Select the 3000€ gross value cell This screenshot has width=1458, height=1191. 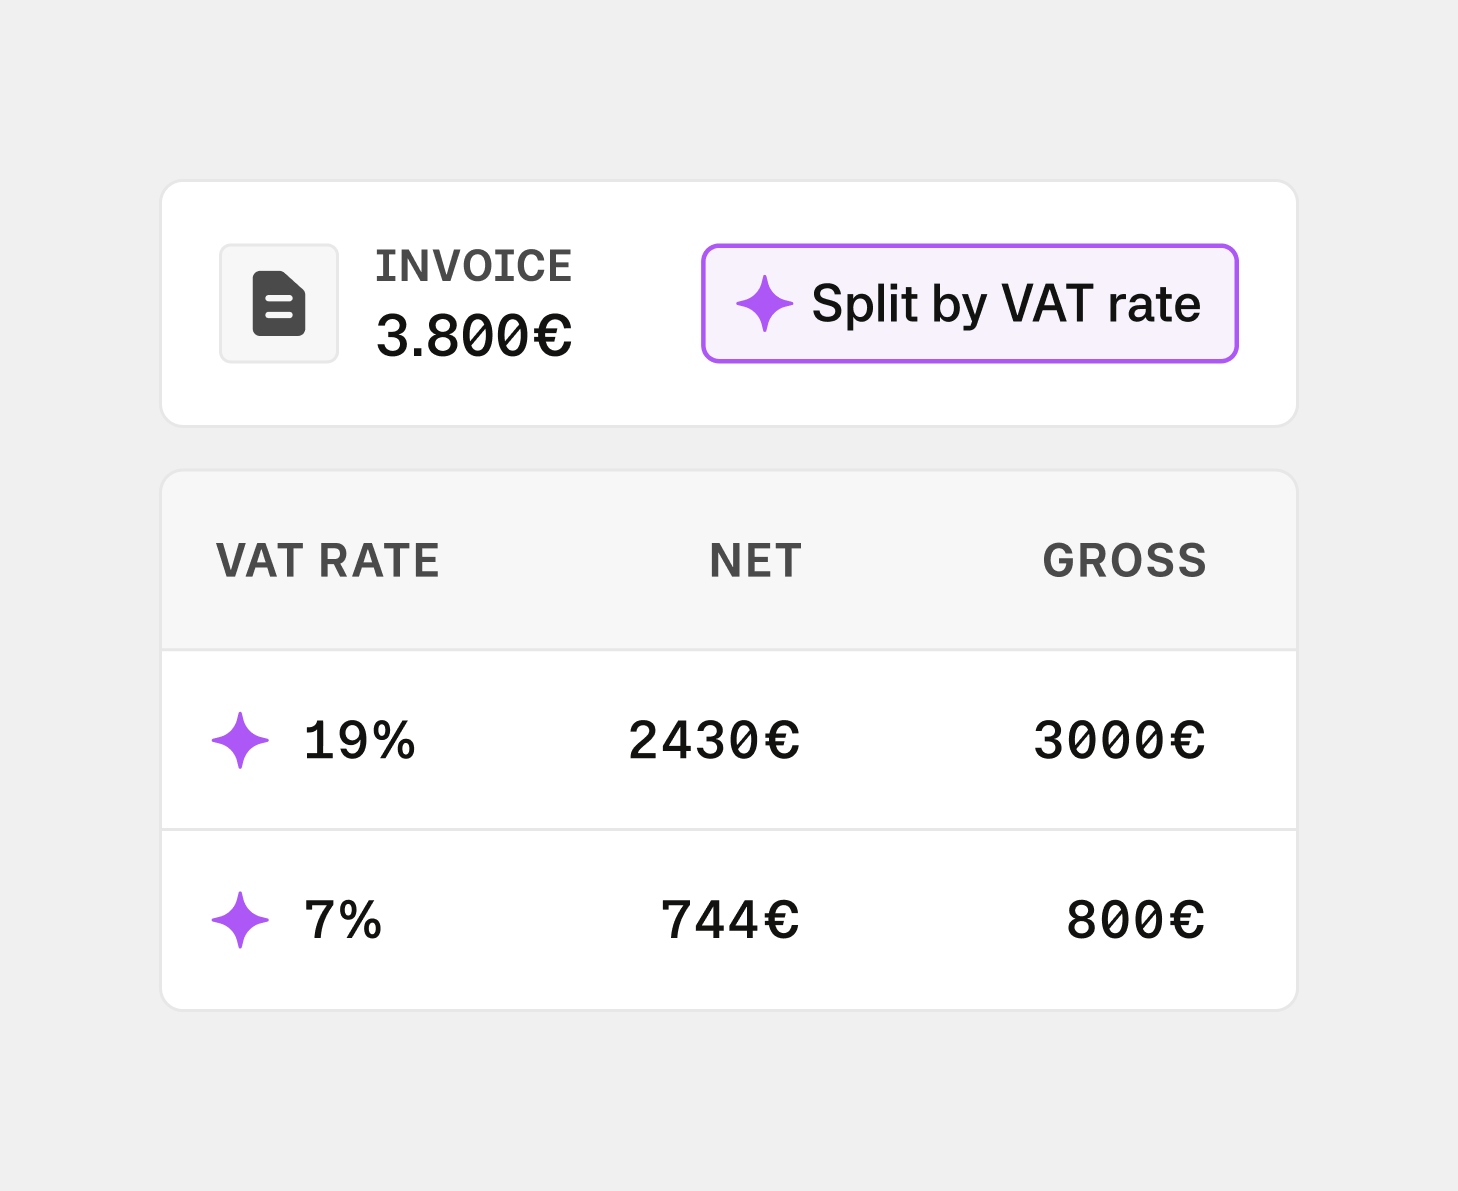(1120, 741)
